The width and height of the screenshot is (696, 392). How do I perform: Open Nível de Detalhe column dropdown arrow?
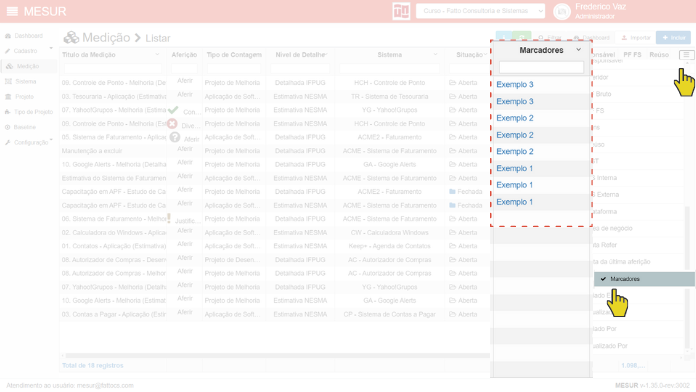[327, 55]
